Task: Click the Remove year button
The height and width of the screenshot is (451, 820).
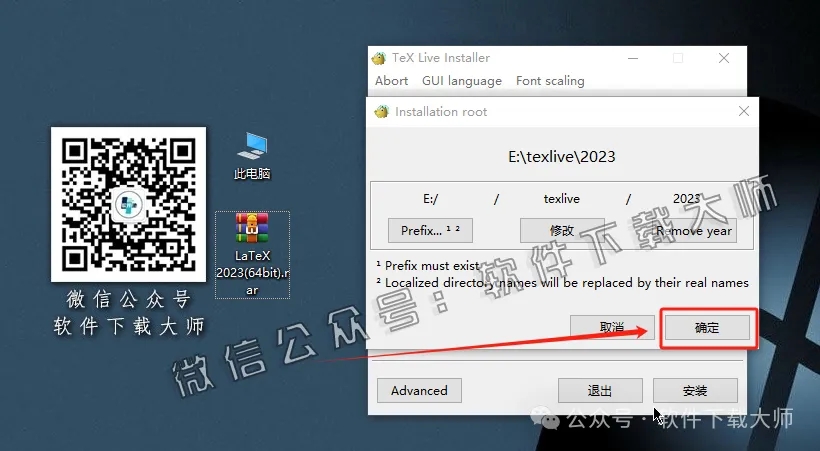Action: [x=694, y=230]
